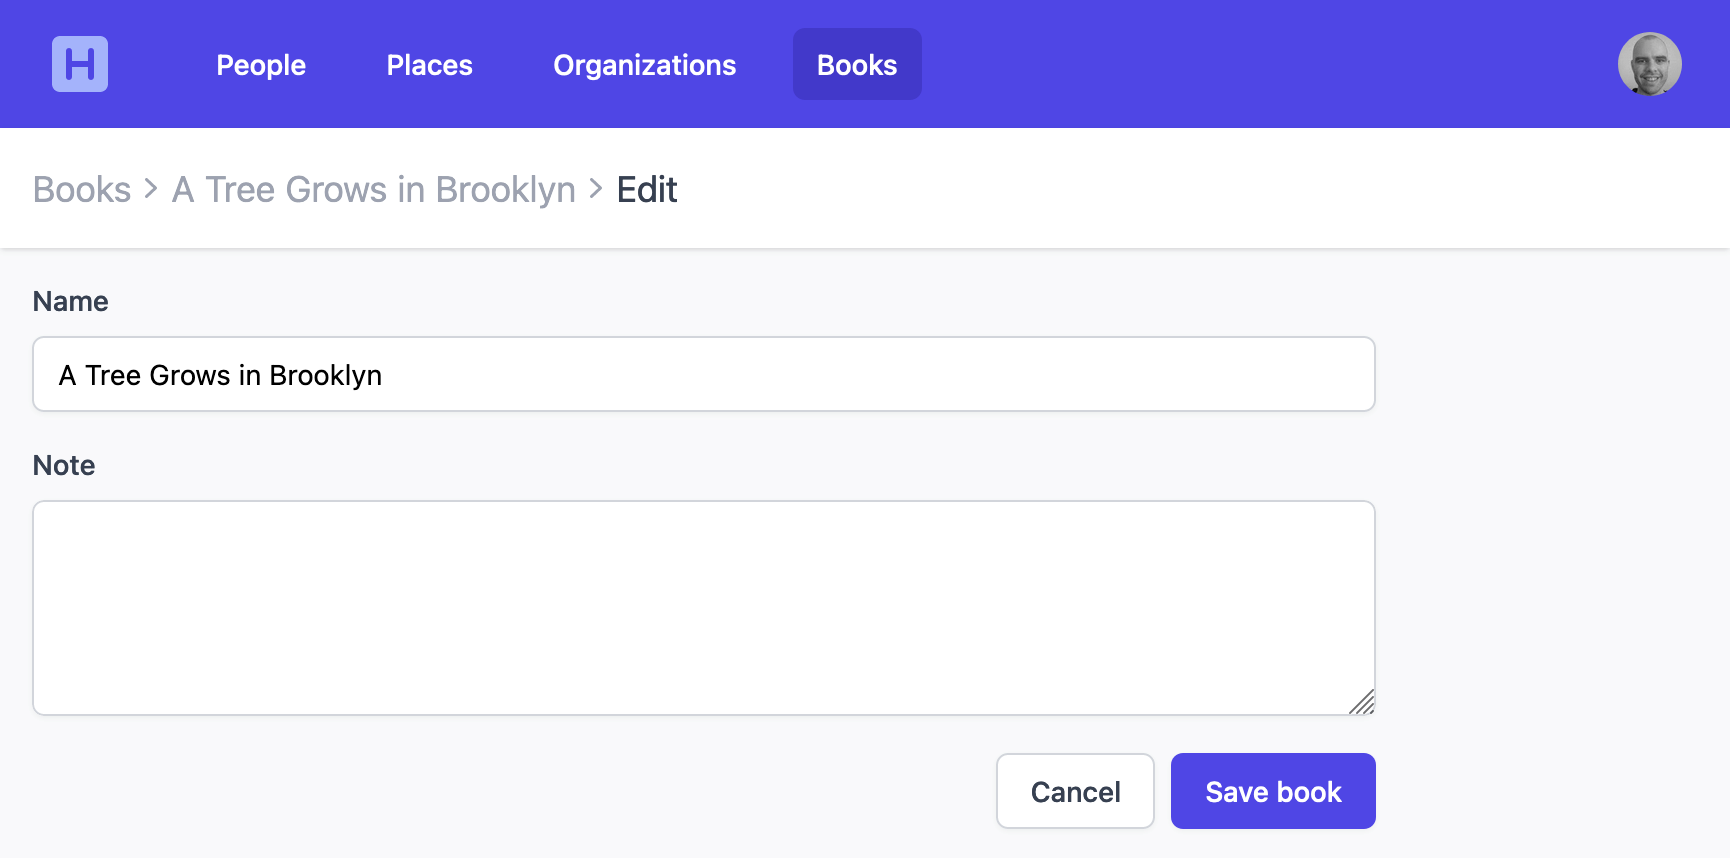The width and height of the screenshot is (1730, 858).
Task: Go to the People section
Action: pos(261,65)
